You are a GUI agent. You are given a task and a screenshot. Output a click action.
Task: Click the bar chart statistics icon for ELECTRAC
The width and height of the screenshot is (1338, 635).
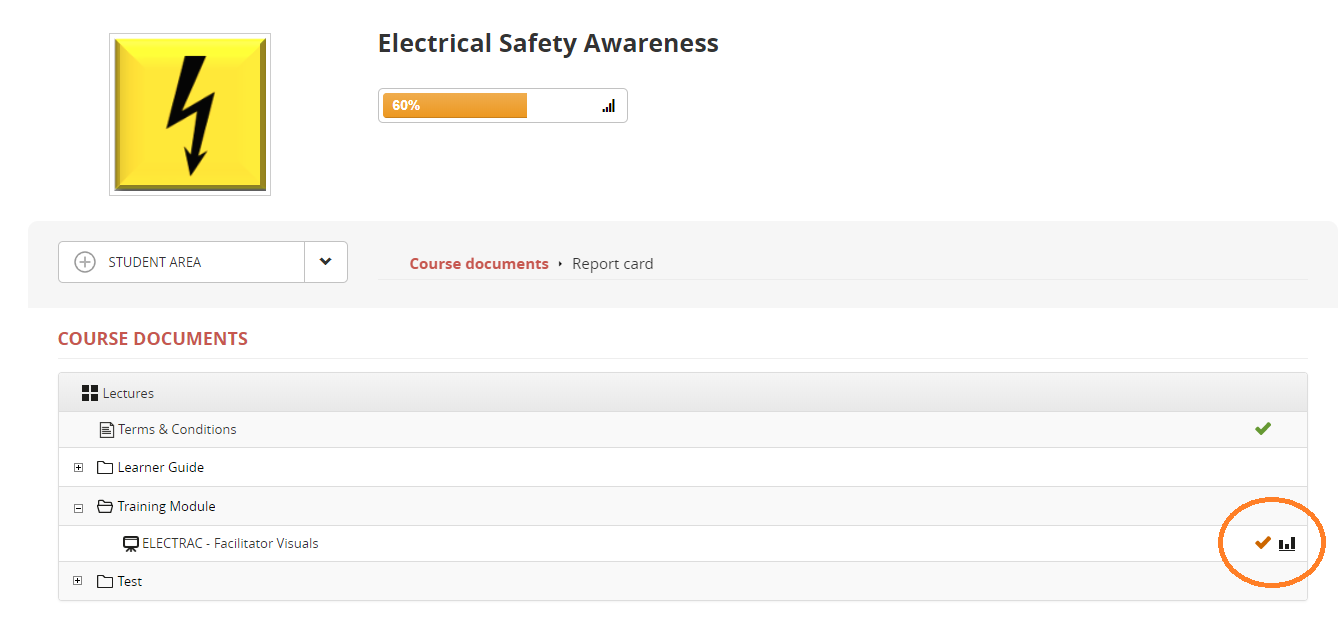[1287, 544]
